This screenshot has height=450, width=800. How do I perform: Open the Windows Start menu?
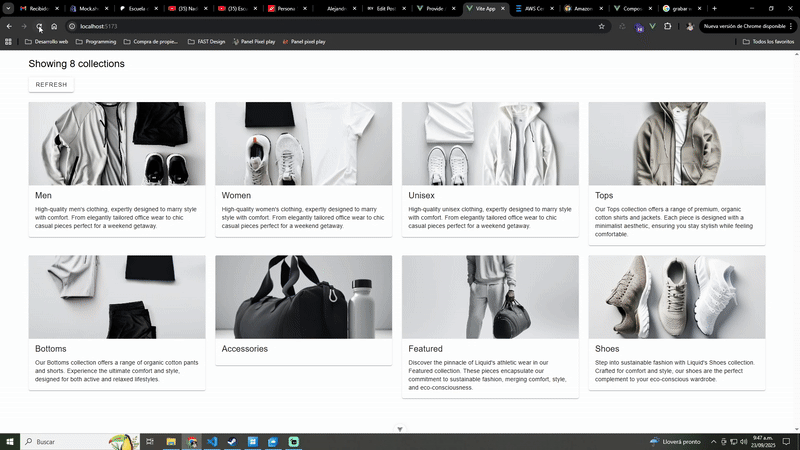coord(11,441)
